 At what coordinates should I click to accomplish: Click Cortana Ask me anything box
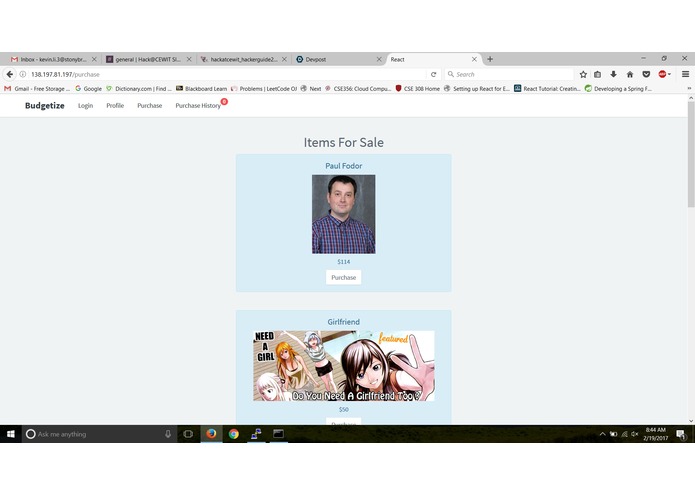click(99, 434)
